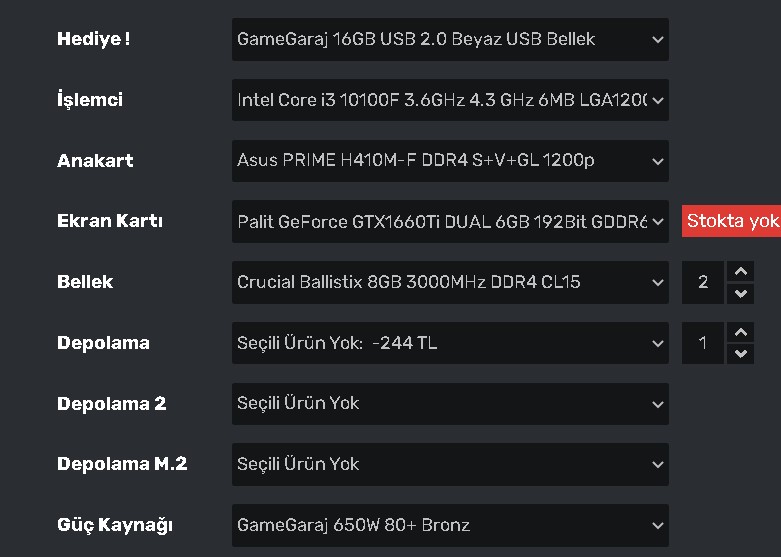Click the Hediye ! label
781x557 pixels.
[94, 40]
